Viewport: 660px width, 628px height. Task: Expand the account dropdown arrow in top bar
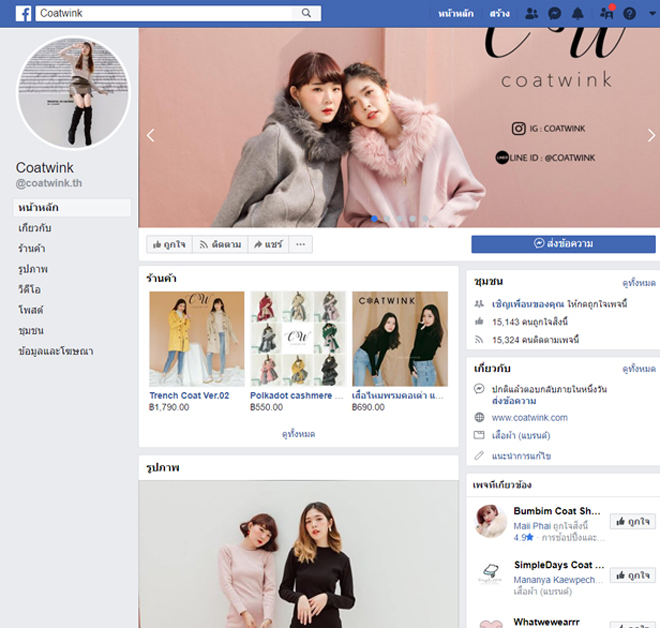click(x=652, y=13)
